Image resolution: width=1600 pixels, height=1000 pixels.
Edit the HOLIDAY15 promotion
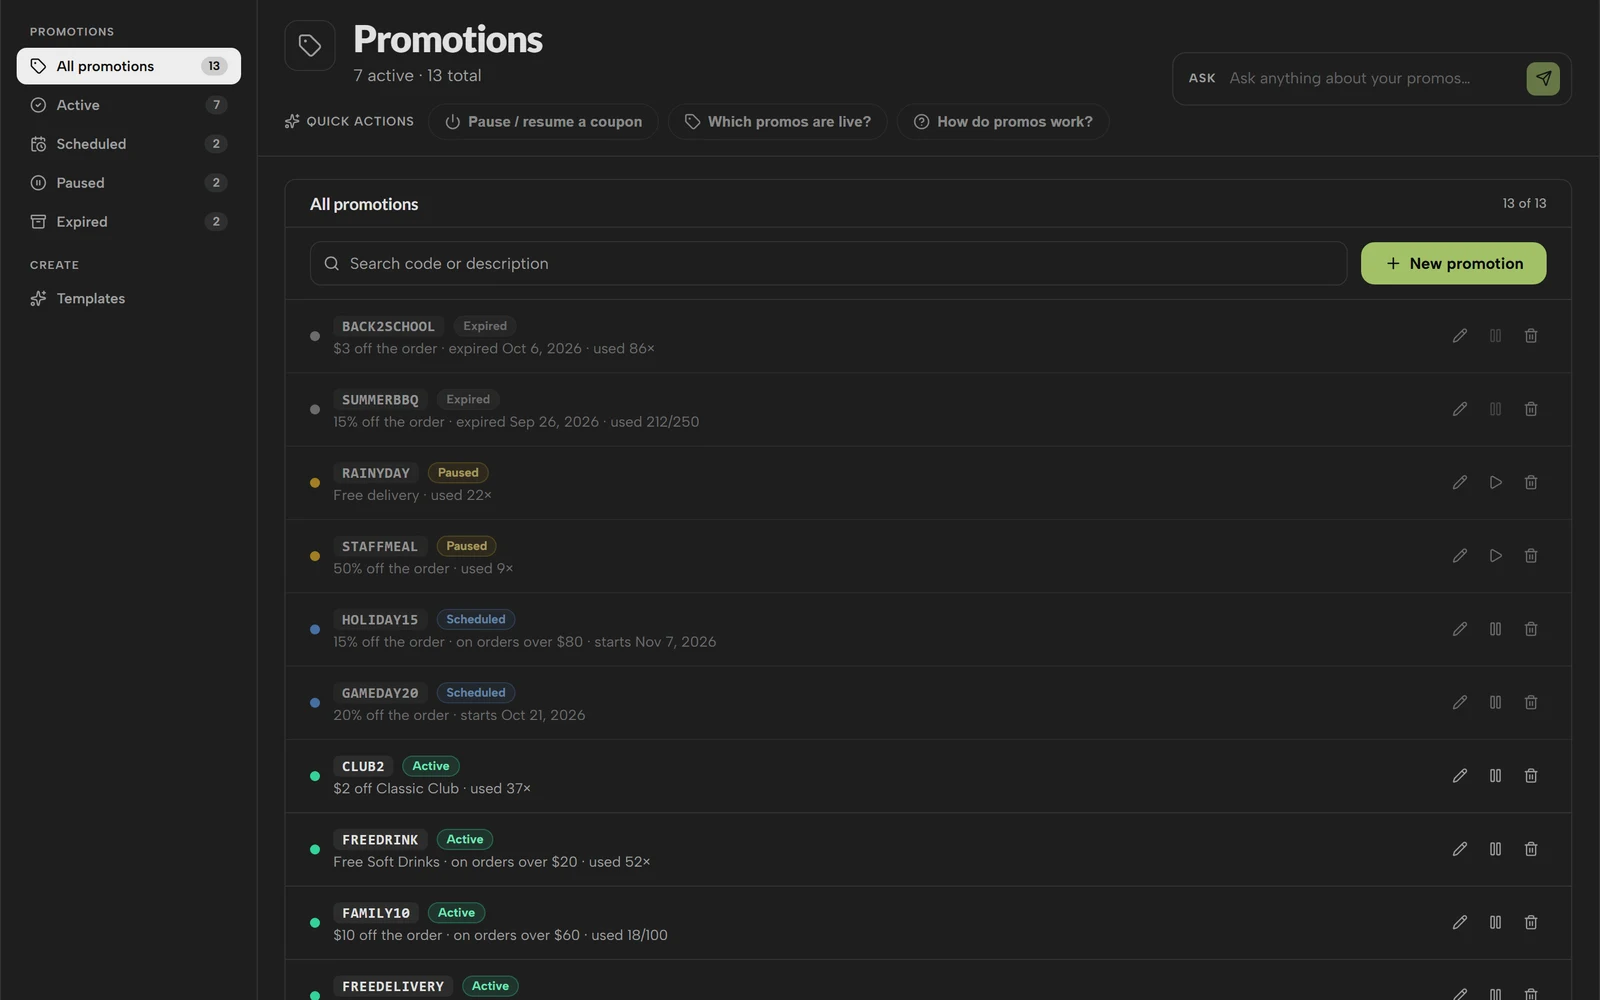click(x=1460, y=629)
